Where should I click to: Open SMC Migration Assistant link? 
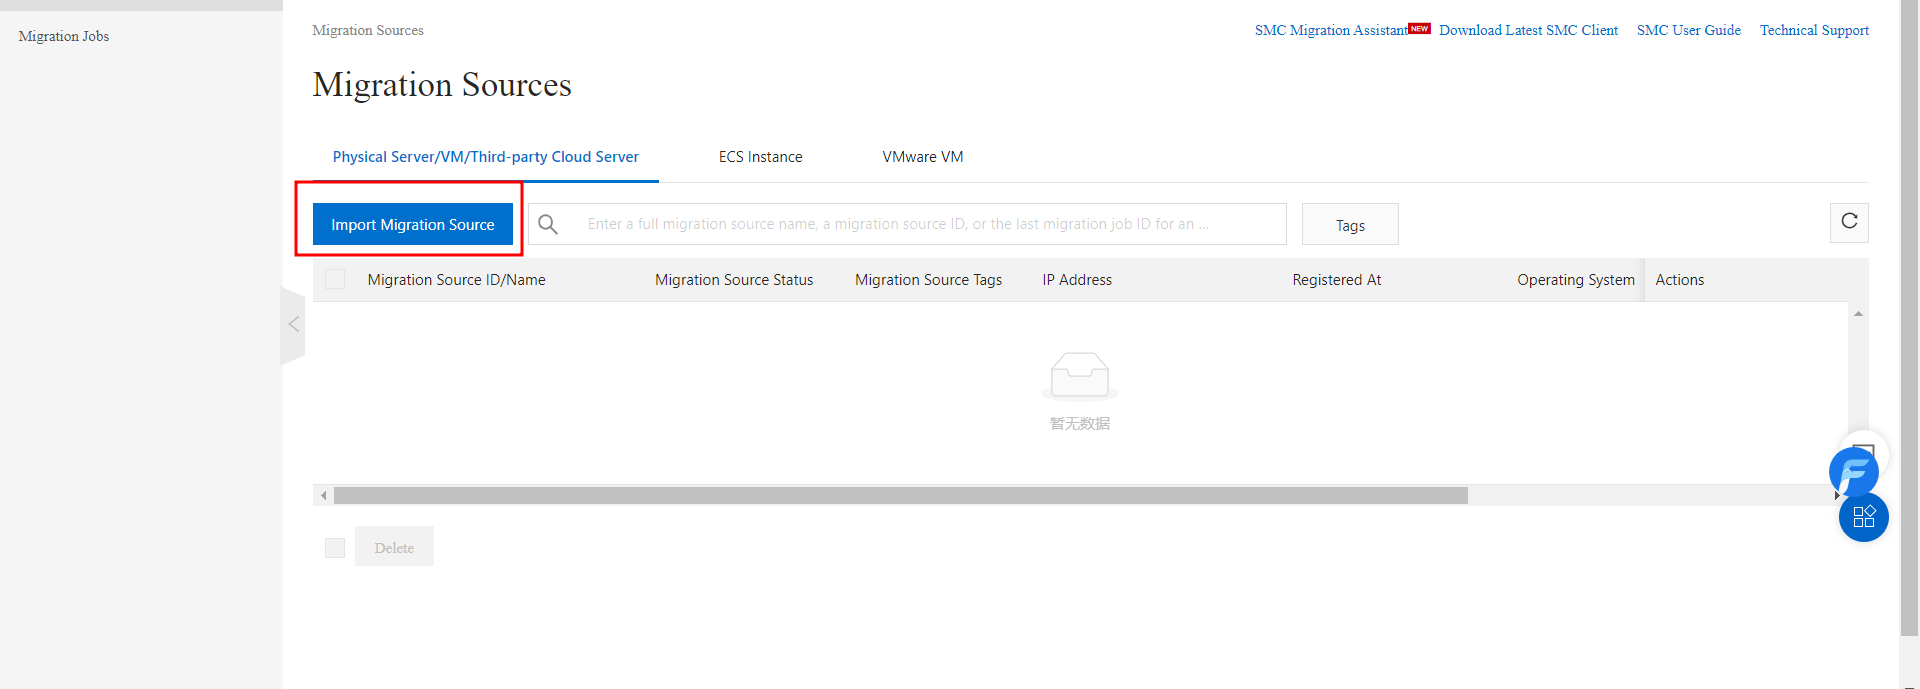coord(1330,30)
